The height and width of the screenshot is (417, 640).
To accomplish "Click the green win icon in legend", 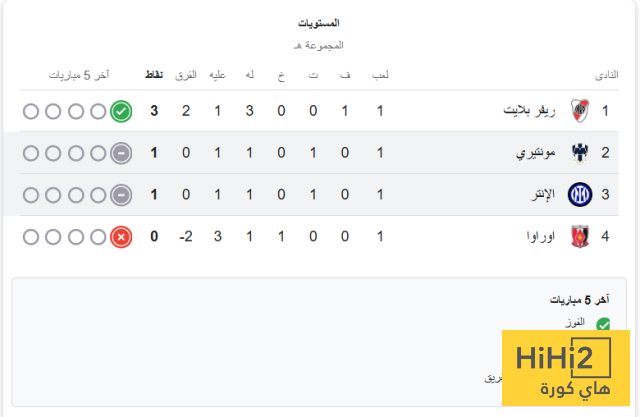I will 603,324.
